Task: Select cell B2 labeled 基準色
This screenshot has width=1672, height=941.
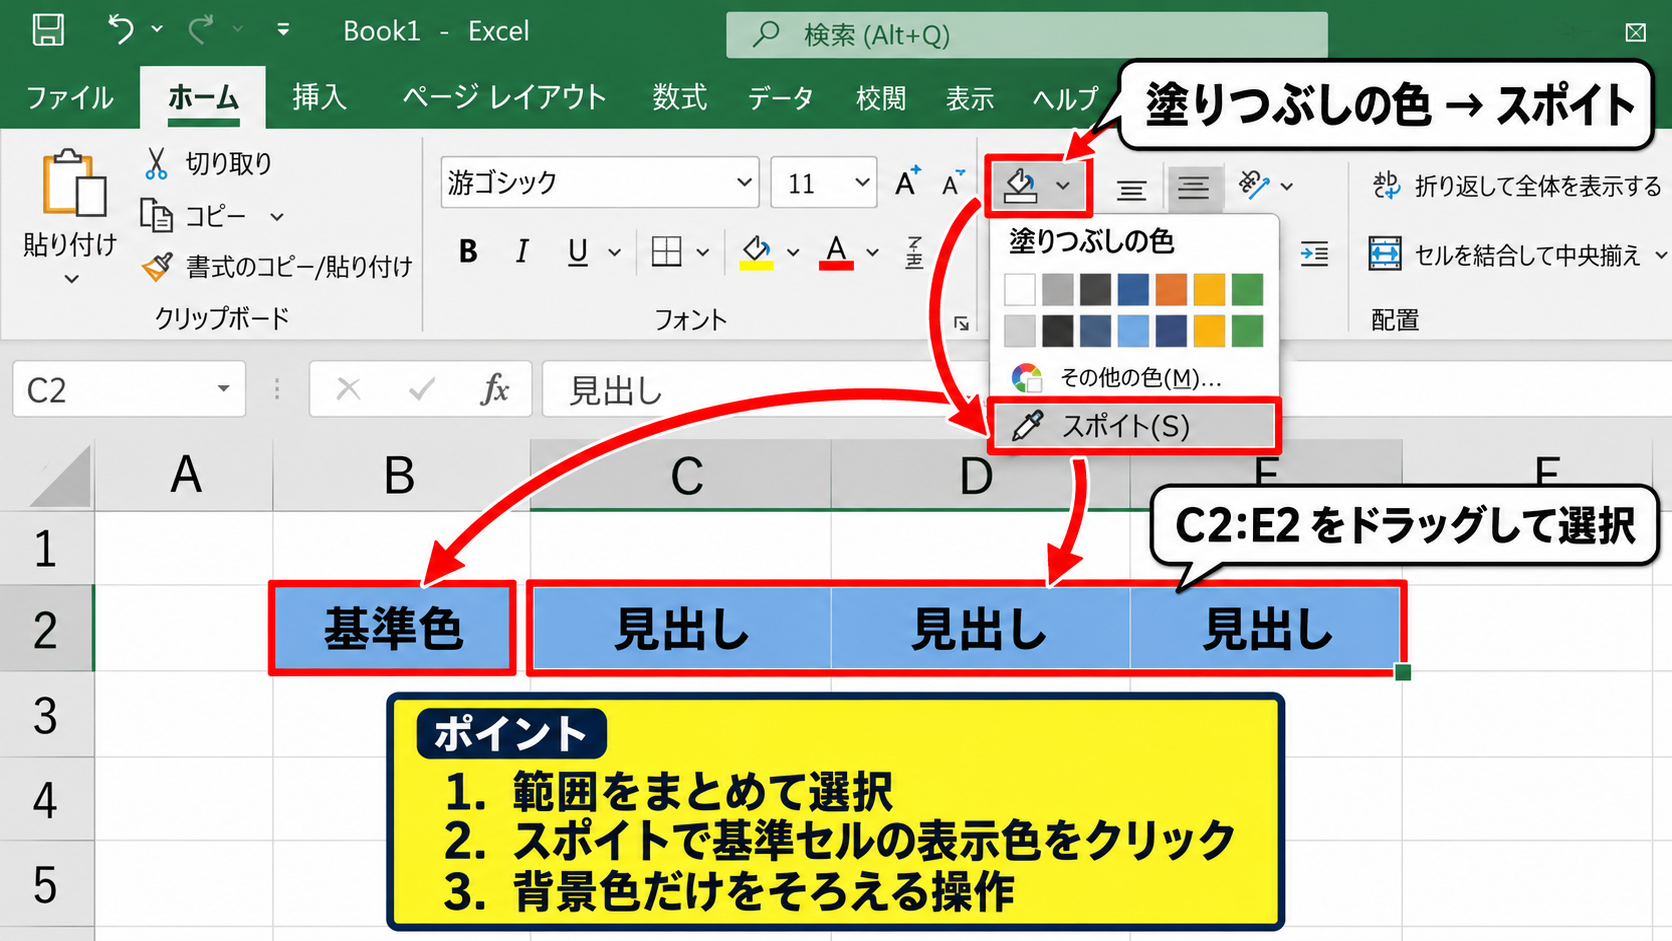Action: point(393,629)
